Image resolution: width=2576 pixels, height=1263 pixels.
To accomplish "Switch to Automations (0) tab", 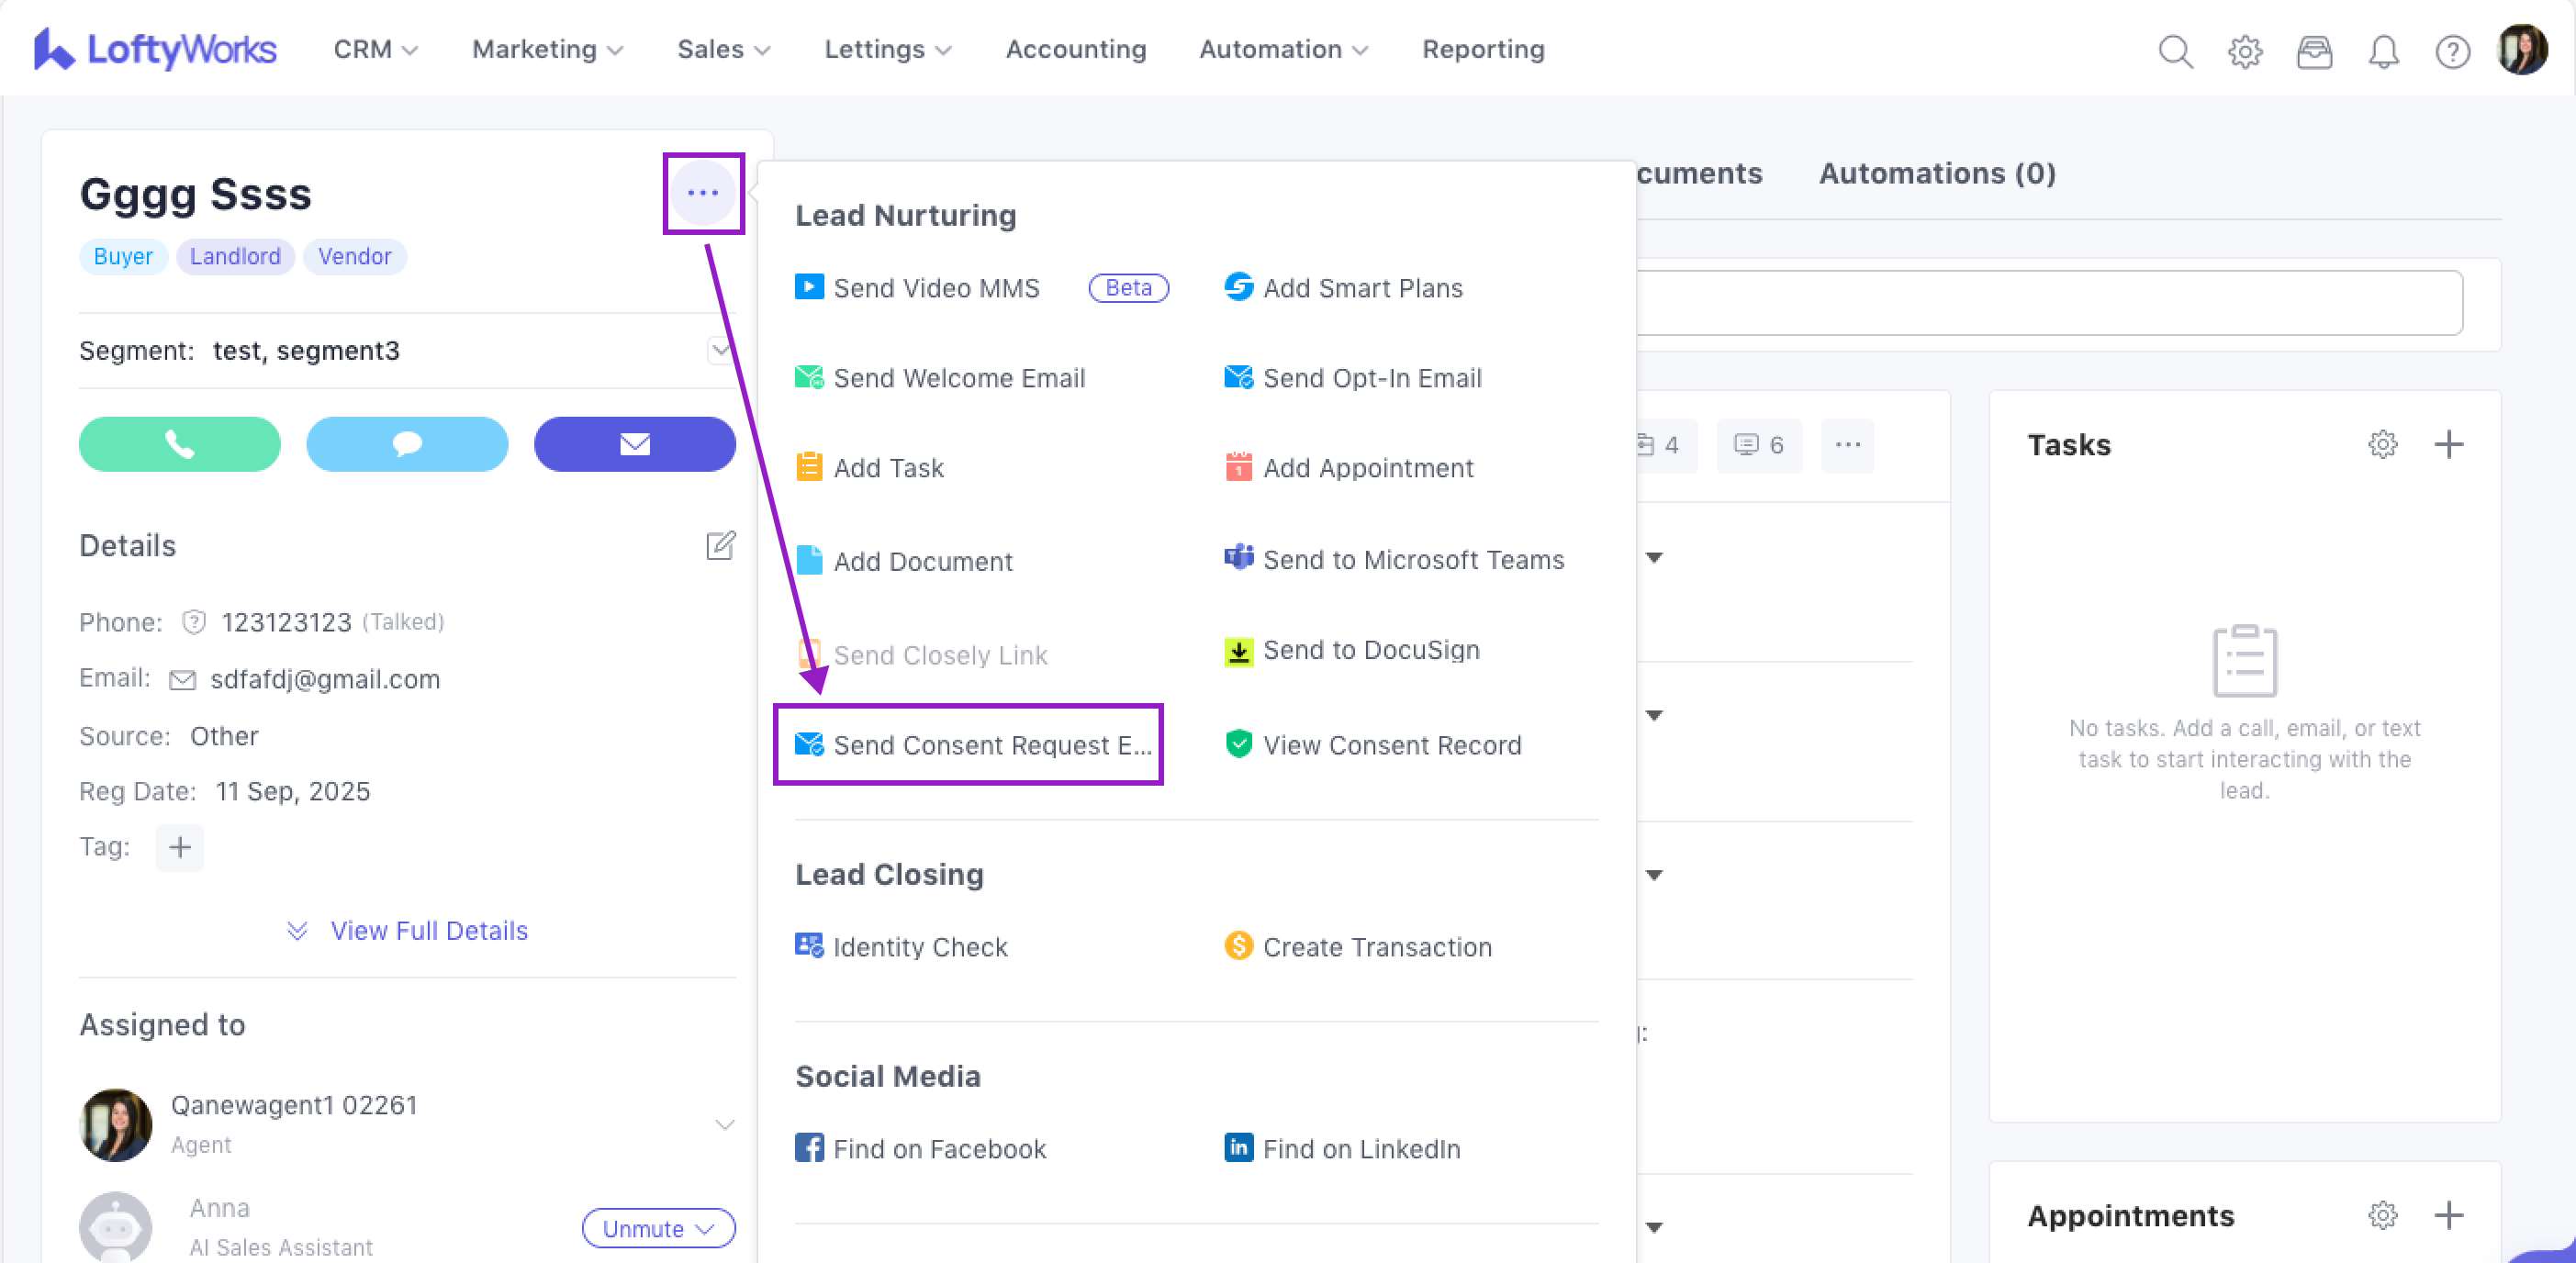I will click(1936, 173).
